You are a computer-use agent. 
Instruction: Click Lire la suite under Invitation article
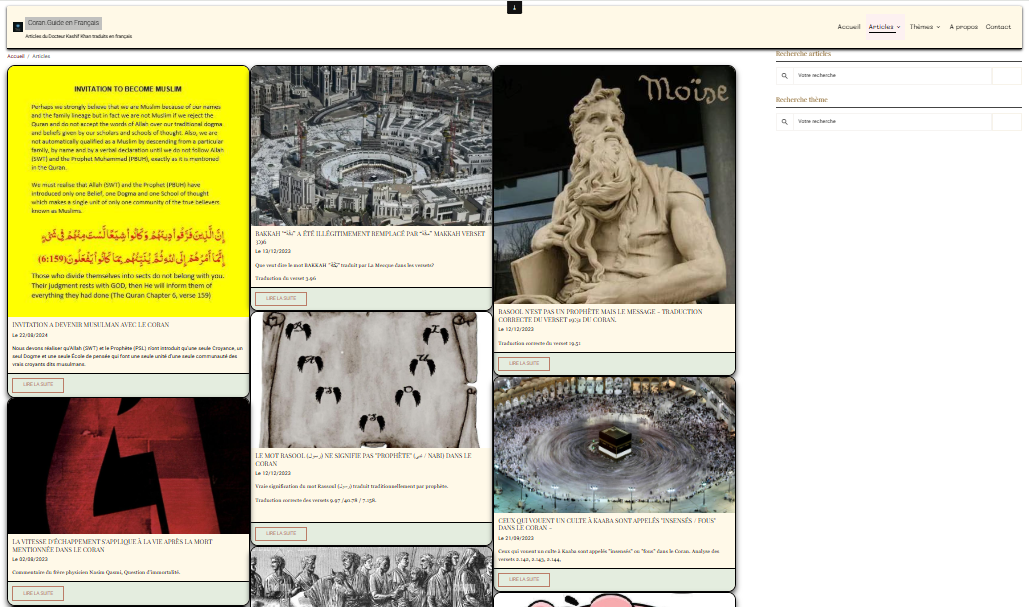[38, 385]
